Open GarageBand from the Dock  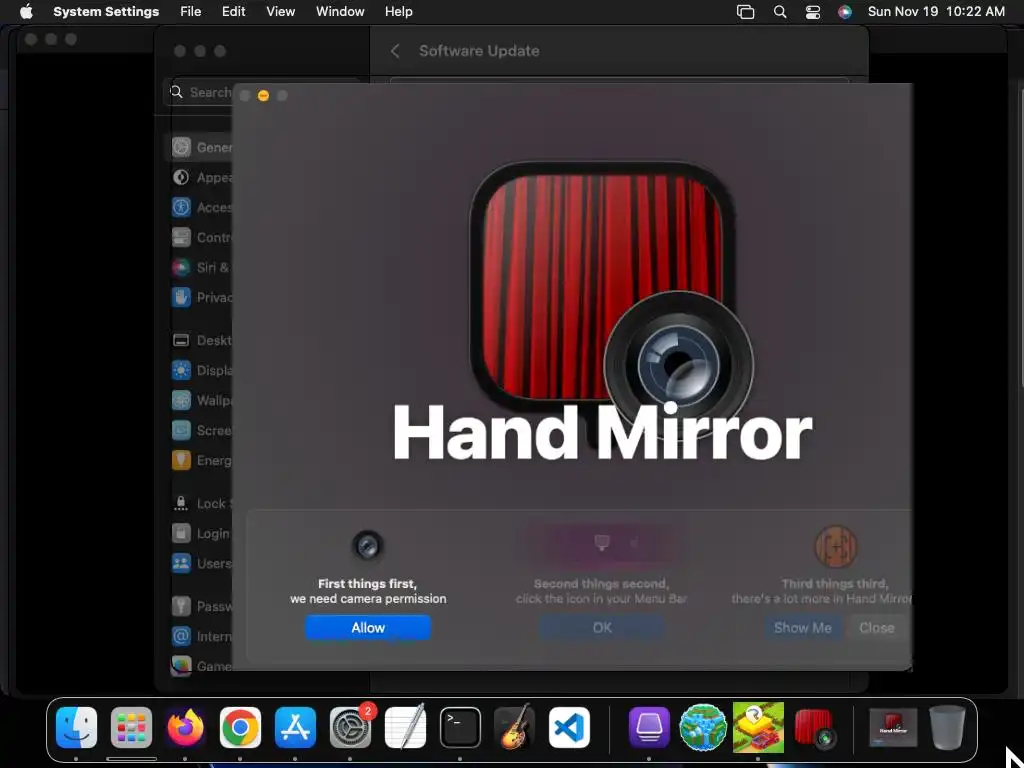click(515, 728)
